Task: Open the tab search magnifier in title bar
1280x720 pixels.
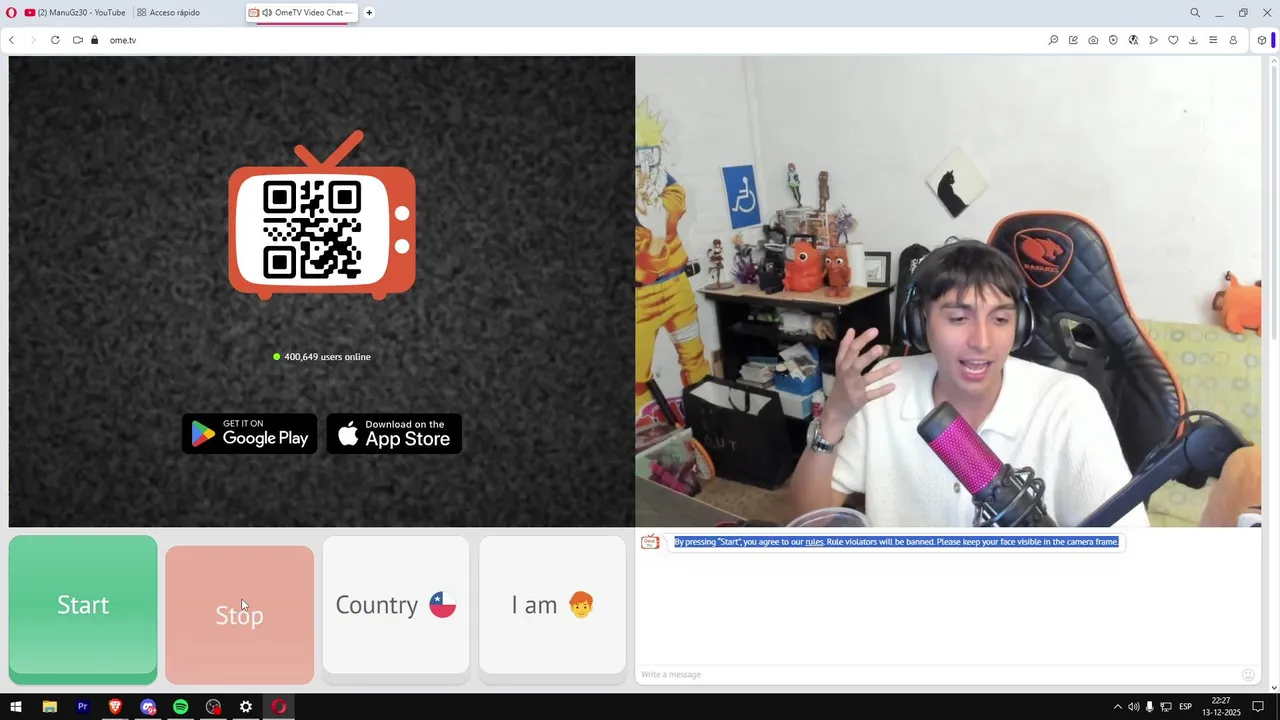Action: [1195, 13]
